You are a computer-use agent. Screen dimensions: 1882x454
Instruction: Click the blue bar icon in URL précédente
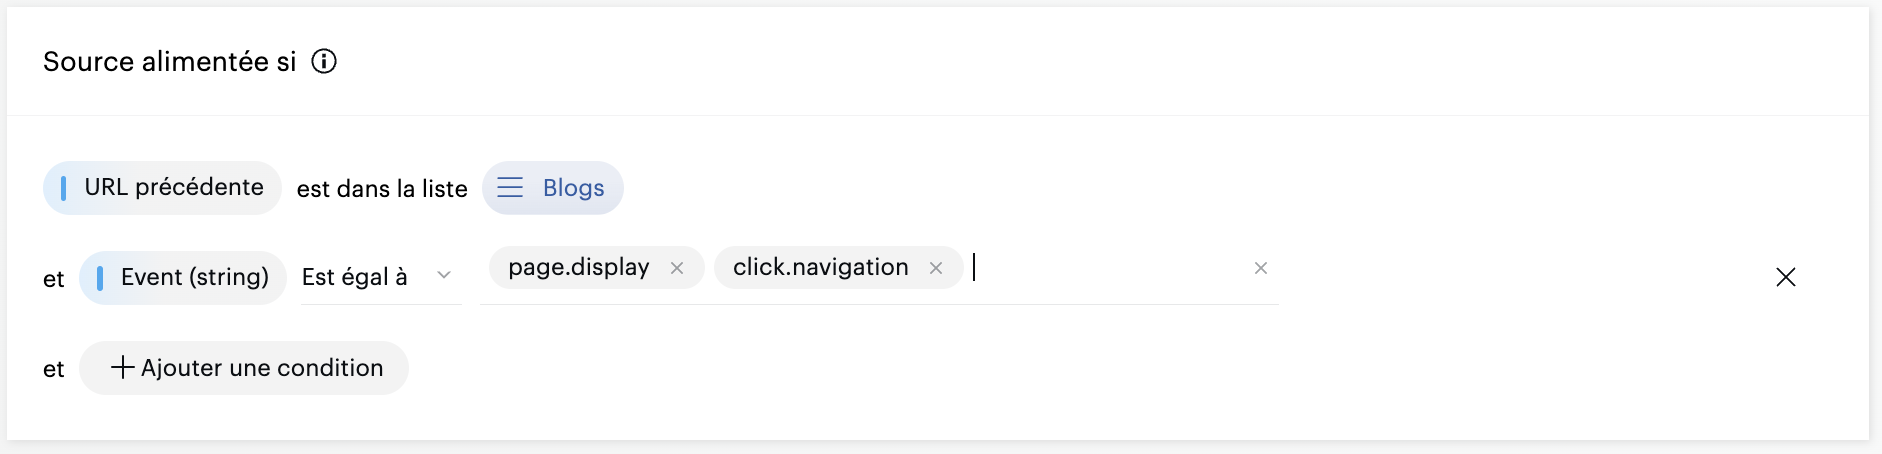tap(64, 188)
